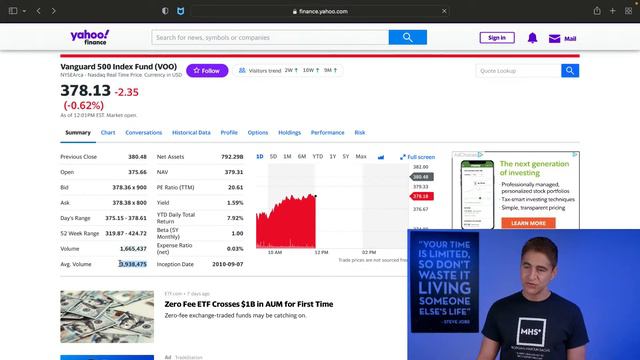Toggle the Safari sidebar icon
The image size is (640, 360).
pos(13,11)
